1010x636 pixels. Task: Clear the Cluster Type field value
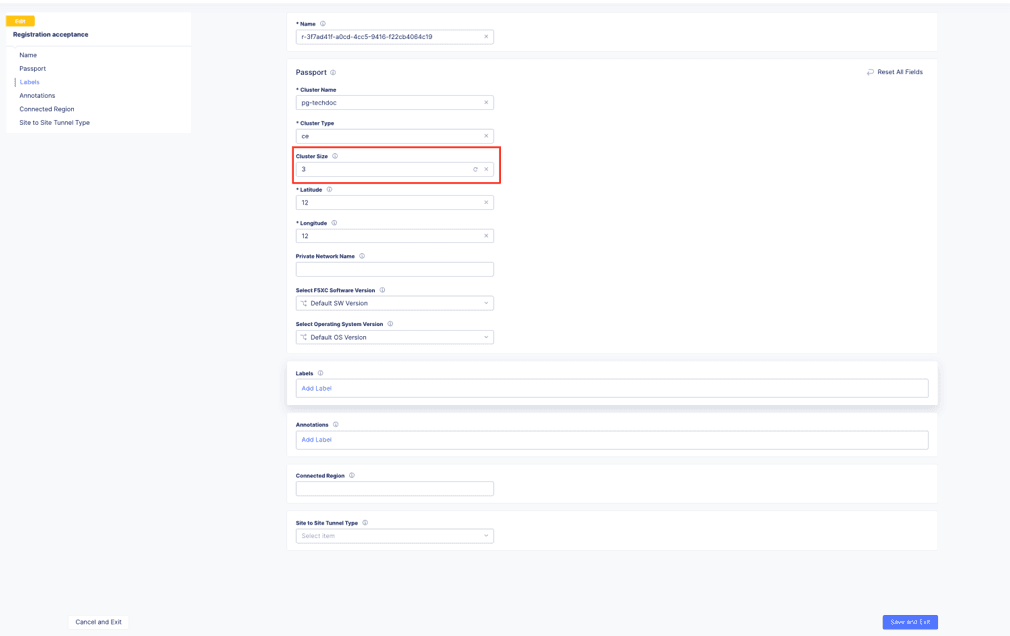click(486, 136)
